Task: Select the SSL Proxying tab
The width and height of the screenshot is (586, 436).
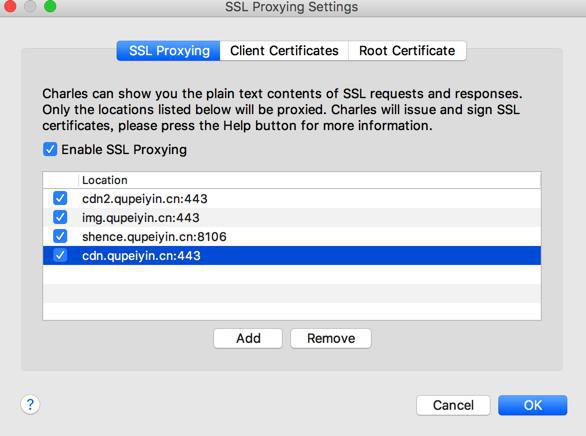Action: tap(169, 50)
